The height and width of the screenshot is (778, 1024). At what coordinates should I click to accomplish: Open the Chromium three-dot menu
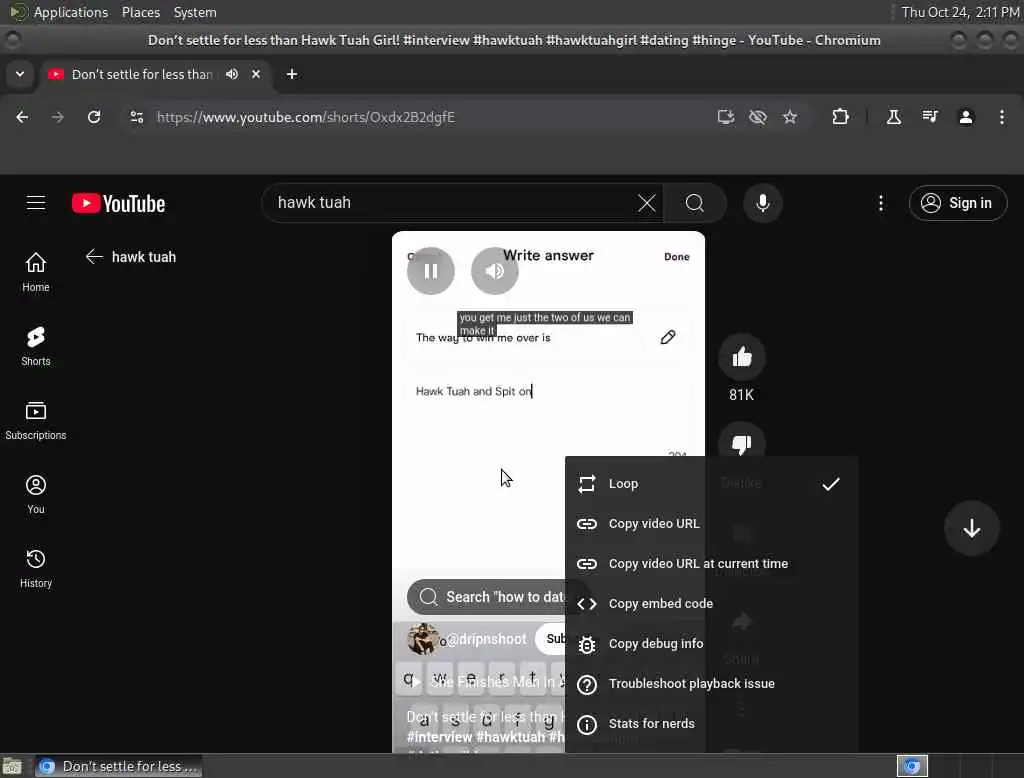coord(1002,117)
